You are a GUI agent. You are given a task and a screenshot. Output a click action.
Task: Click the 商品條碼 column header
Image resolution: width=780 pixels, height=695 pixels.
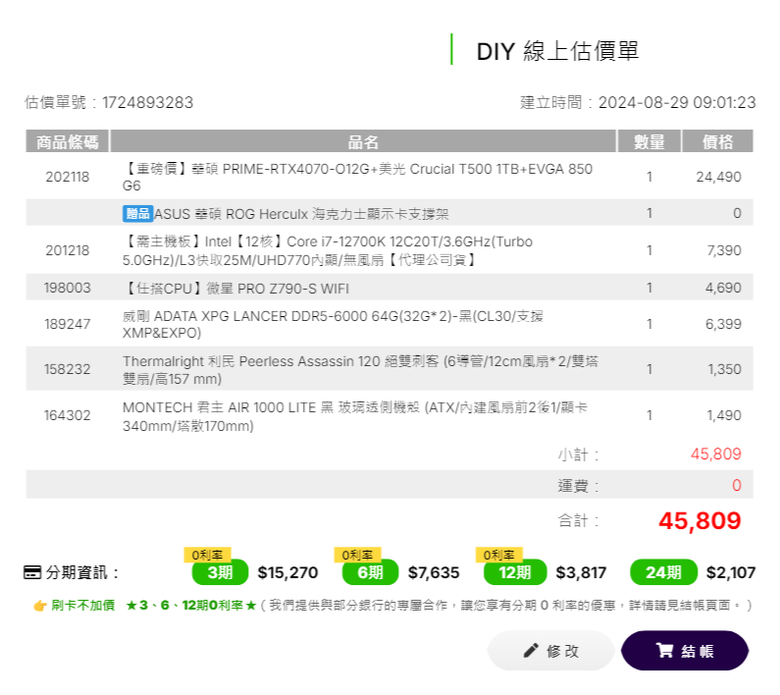67,142
